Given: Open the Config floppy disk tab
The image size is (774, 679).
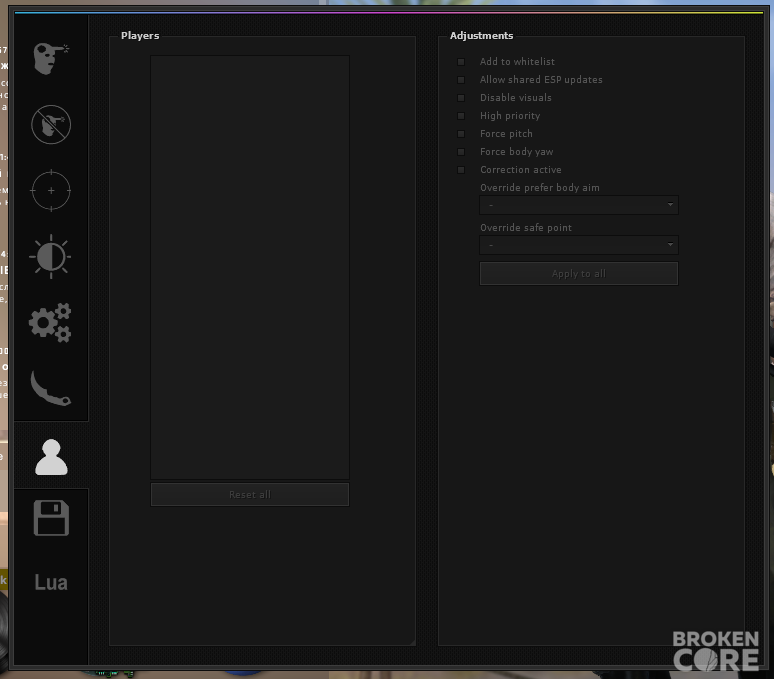Looking at the screenshot, I should pyautogui.click(x=51, y=518).
